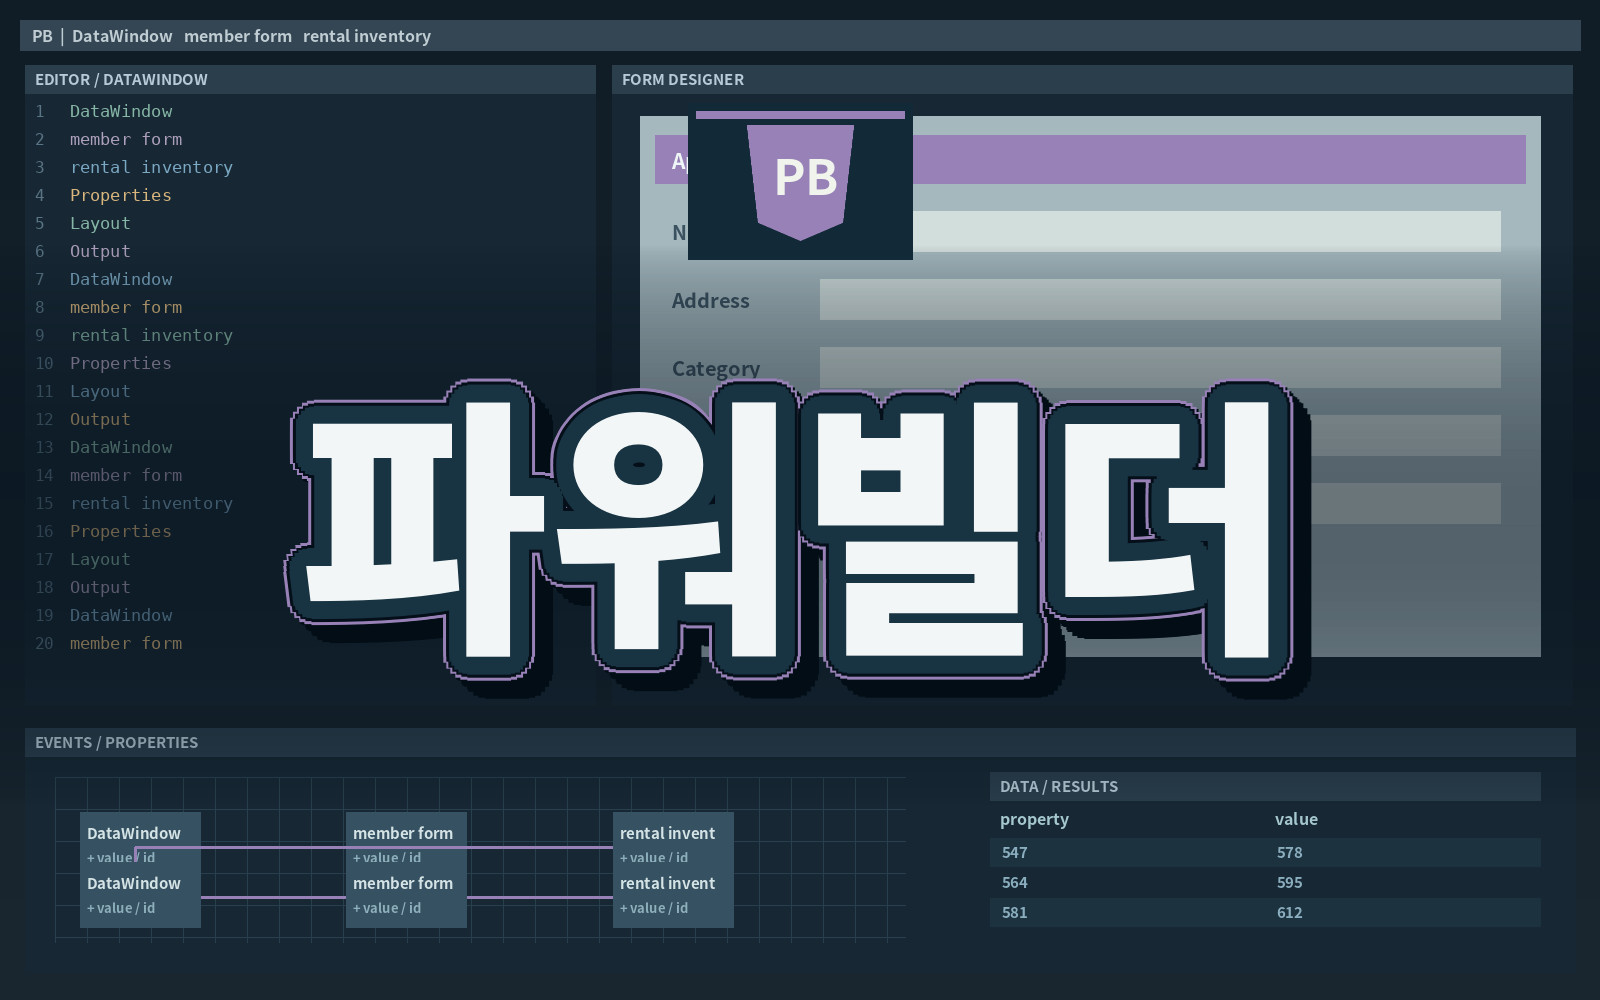This screenshot has height=1000, width=1600.
Task: Select the 595 value cell
Action: click(1290, 882)
